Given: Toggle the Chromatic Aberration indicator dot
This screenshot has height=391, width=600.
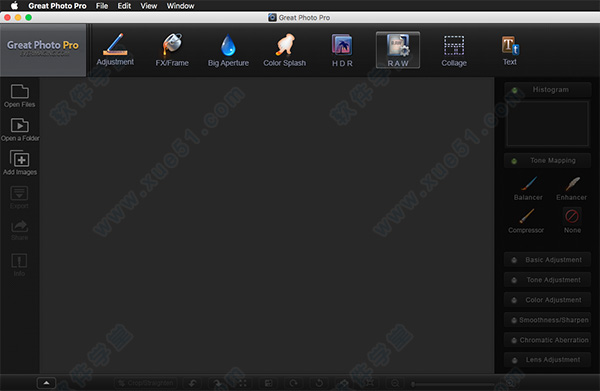Looking at the screenshot, I should click(514, 340).
